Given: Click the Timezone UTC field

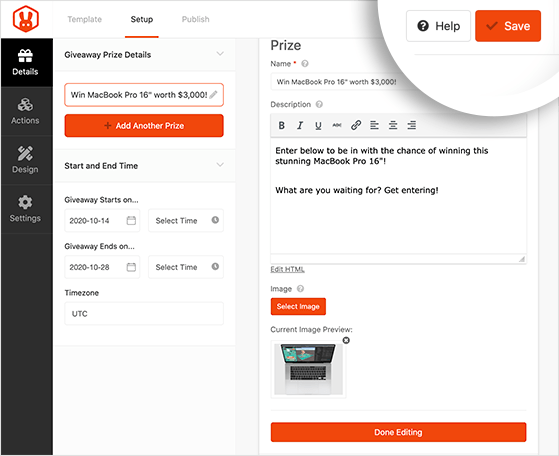Looking at the screenshot, I should 144,313.
